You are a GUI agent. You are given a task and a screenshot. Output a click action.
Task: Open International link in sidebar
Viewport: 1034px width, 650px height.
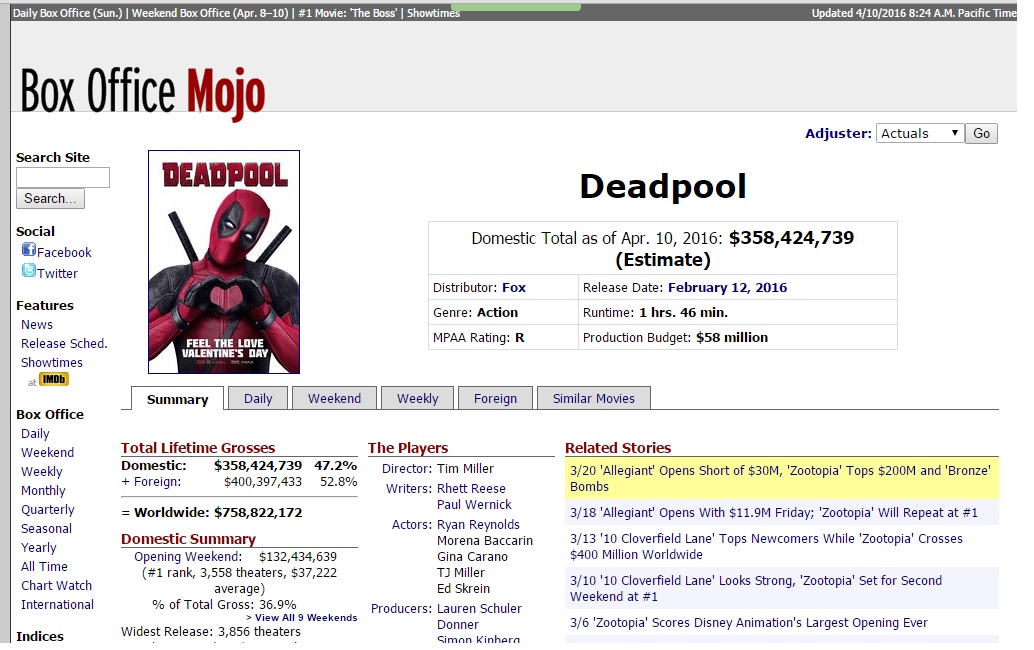[57, 605]
